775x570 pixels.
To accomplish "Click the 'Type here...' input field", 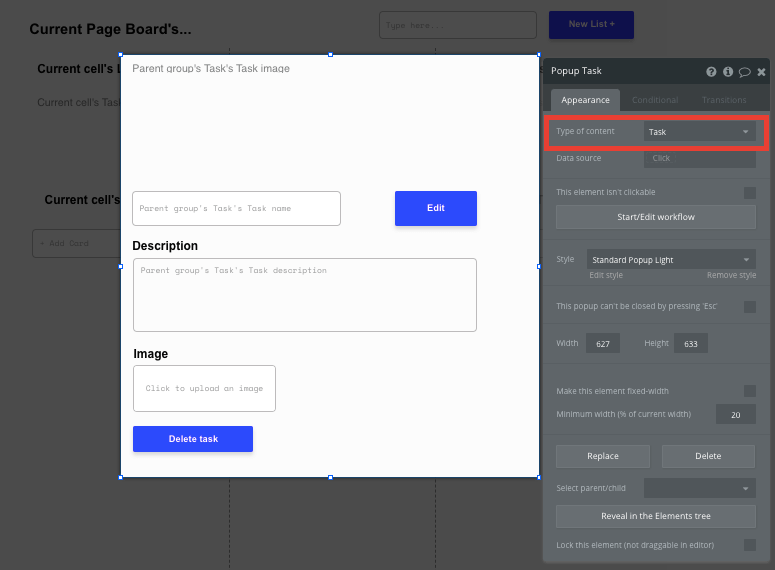I will (x=458, y=25).
